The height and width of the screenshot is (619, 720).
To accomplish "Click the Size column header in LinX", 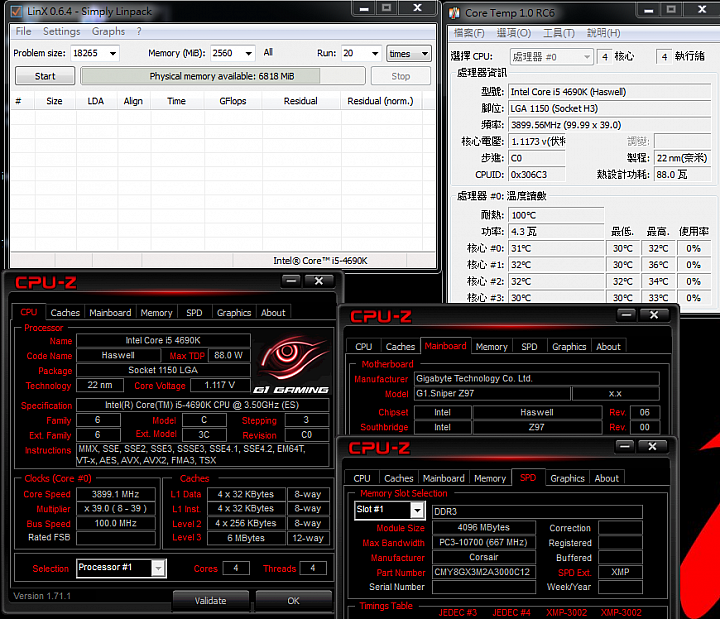I will [x=54, y=101].
